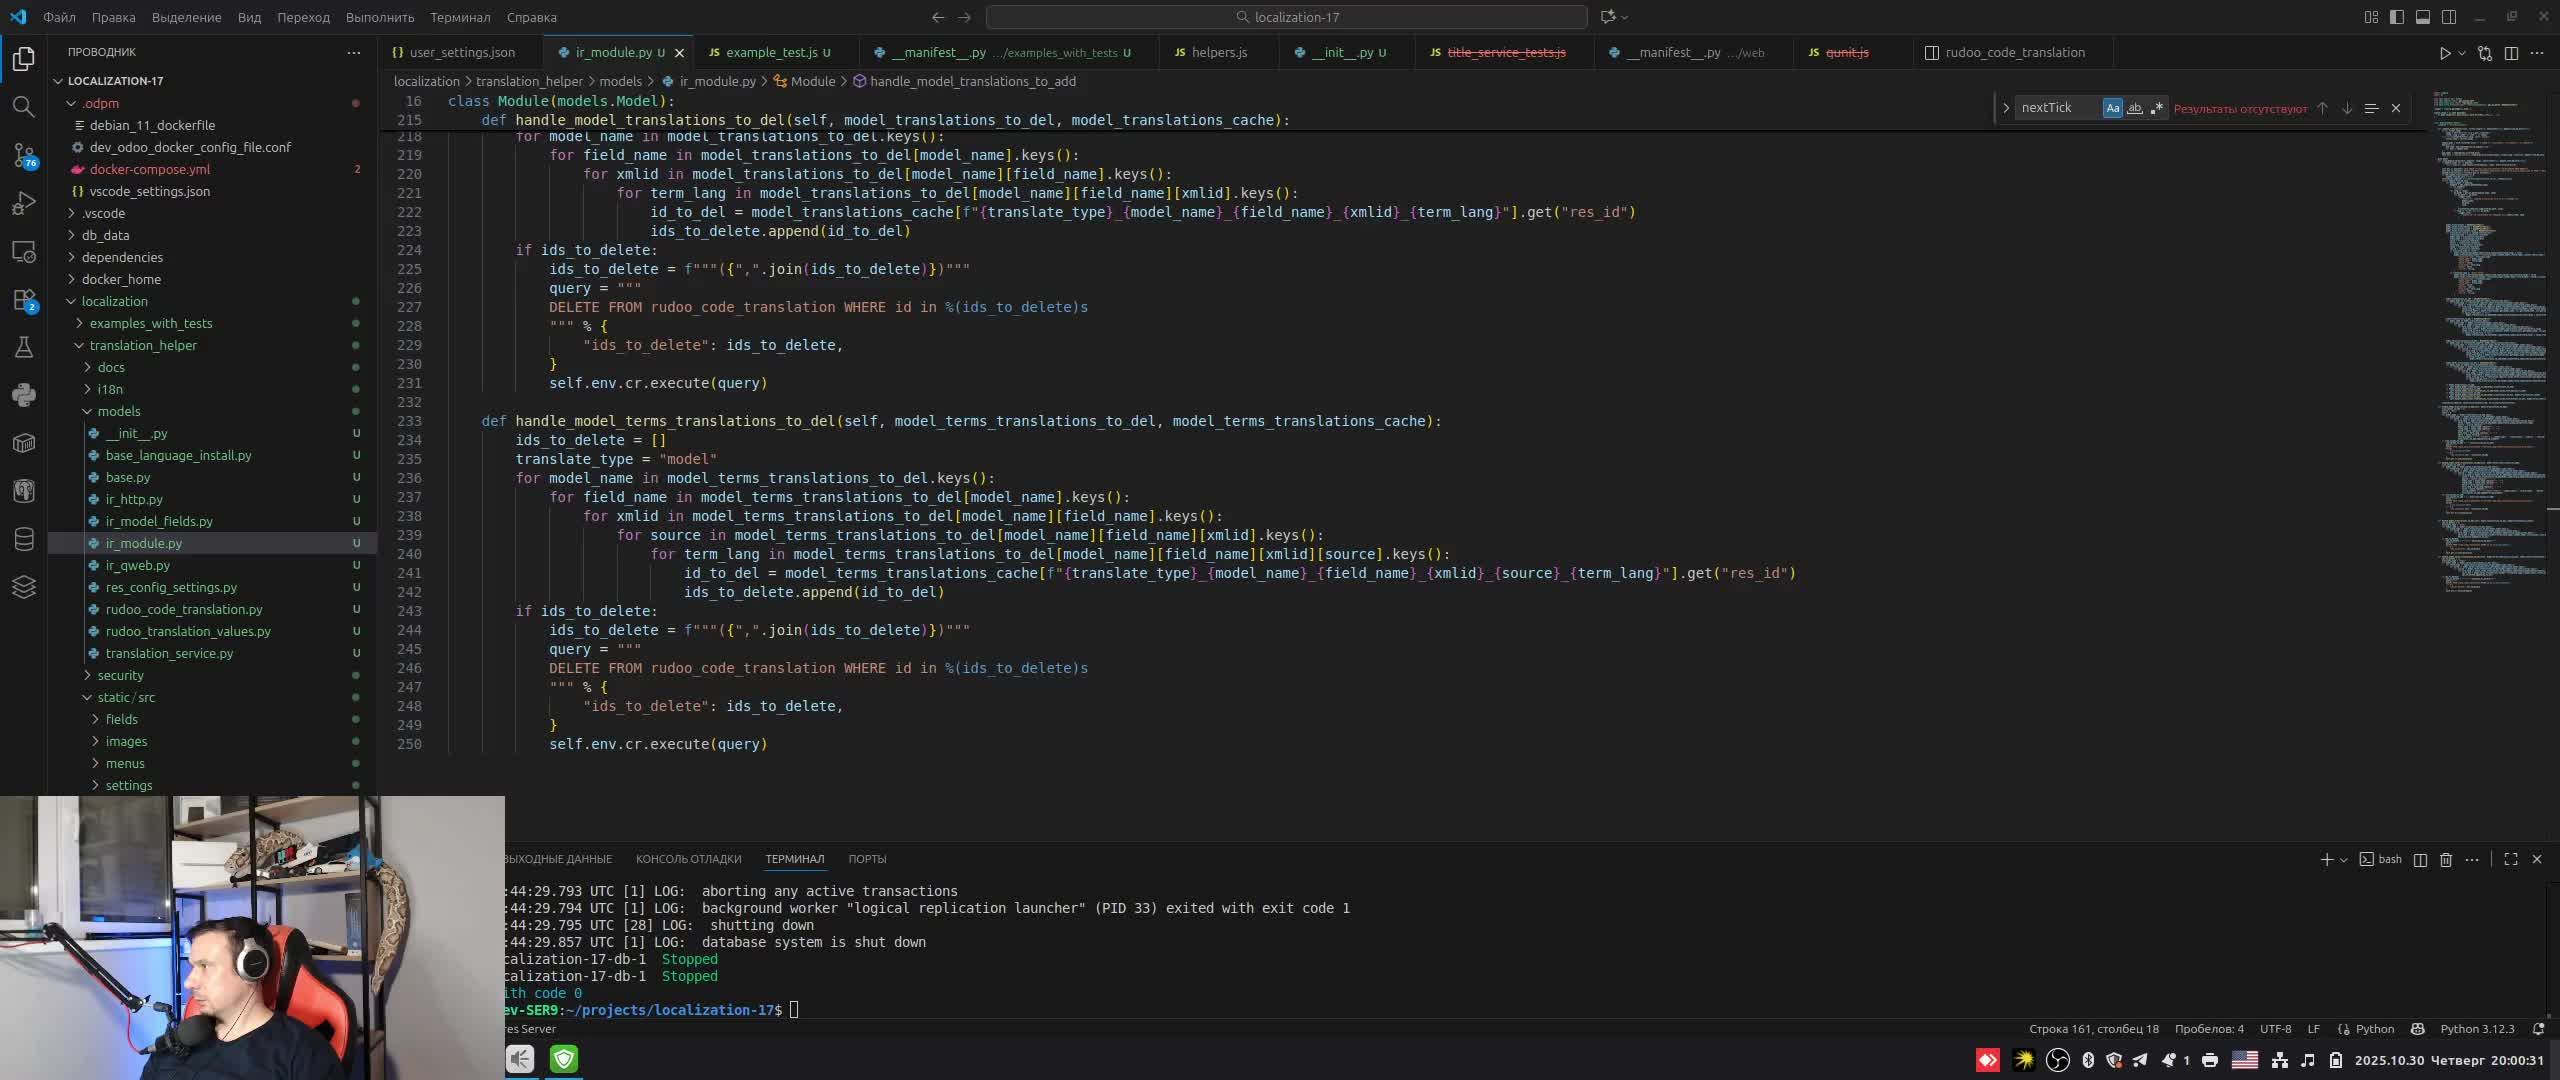Click the Testing flask icon
Viewport: 2560px width, 1080px height.
click(23, 347)
